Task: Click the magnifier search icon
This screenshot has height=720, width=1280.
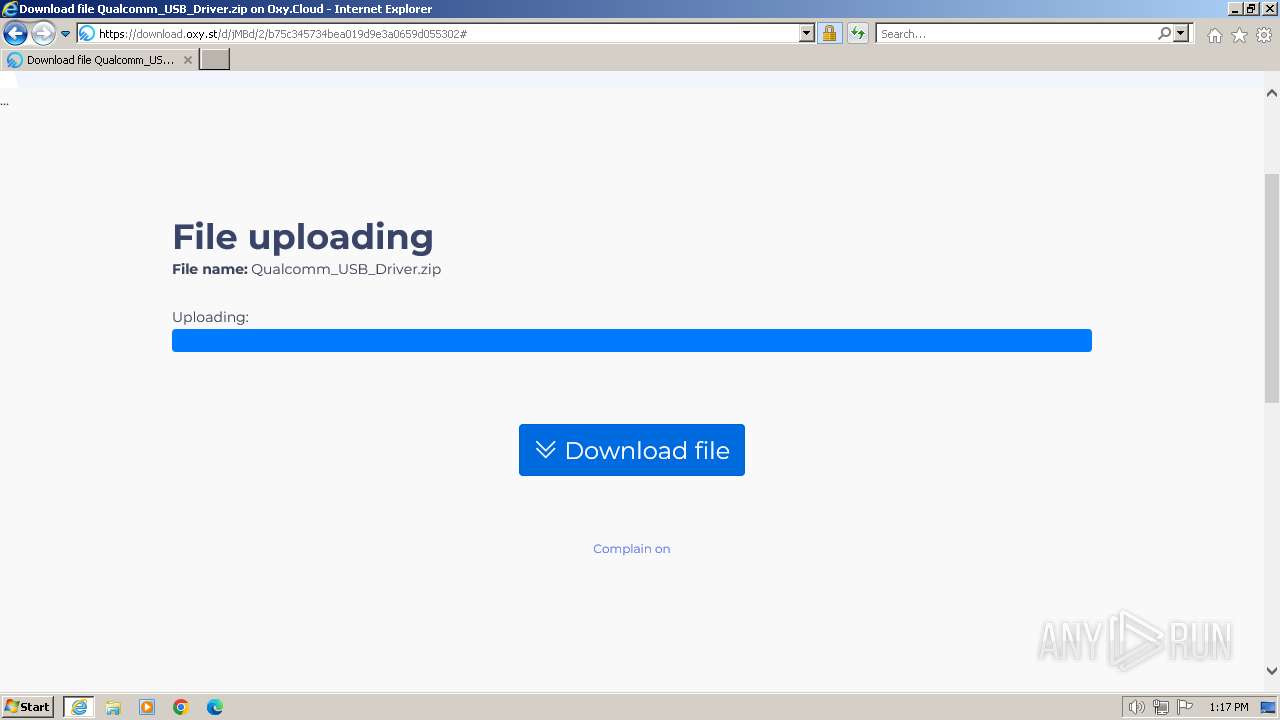Action: point(1164,34)
